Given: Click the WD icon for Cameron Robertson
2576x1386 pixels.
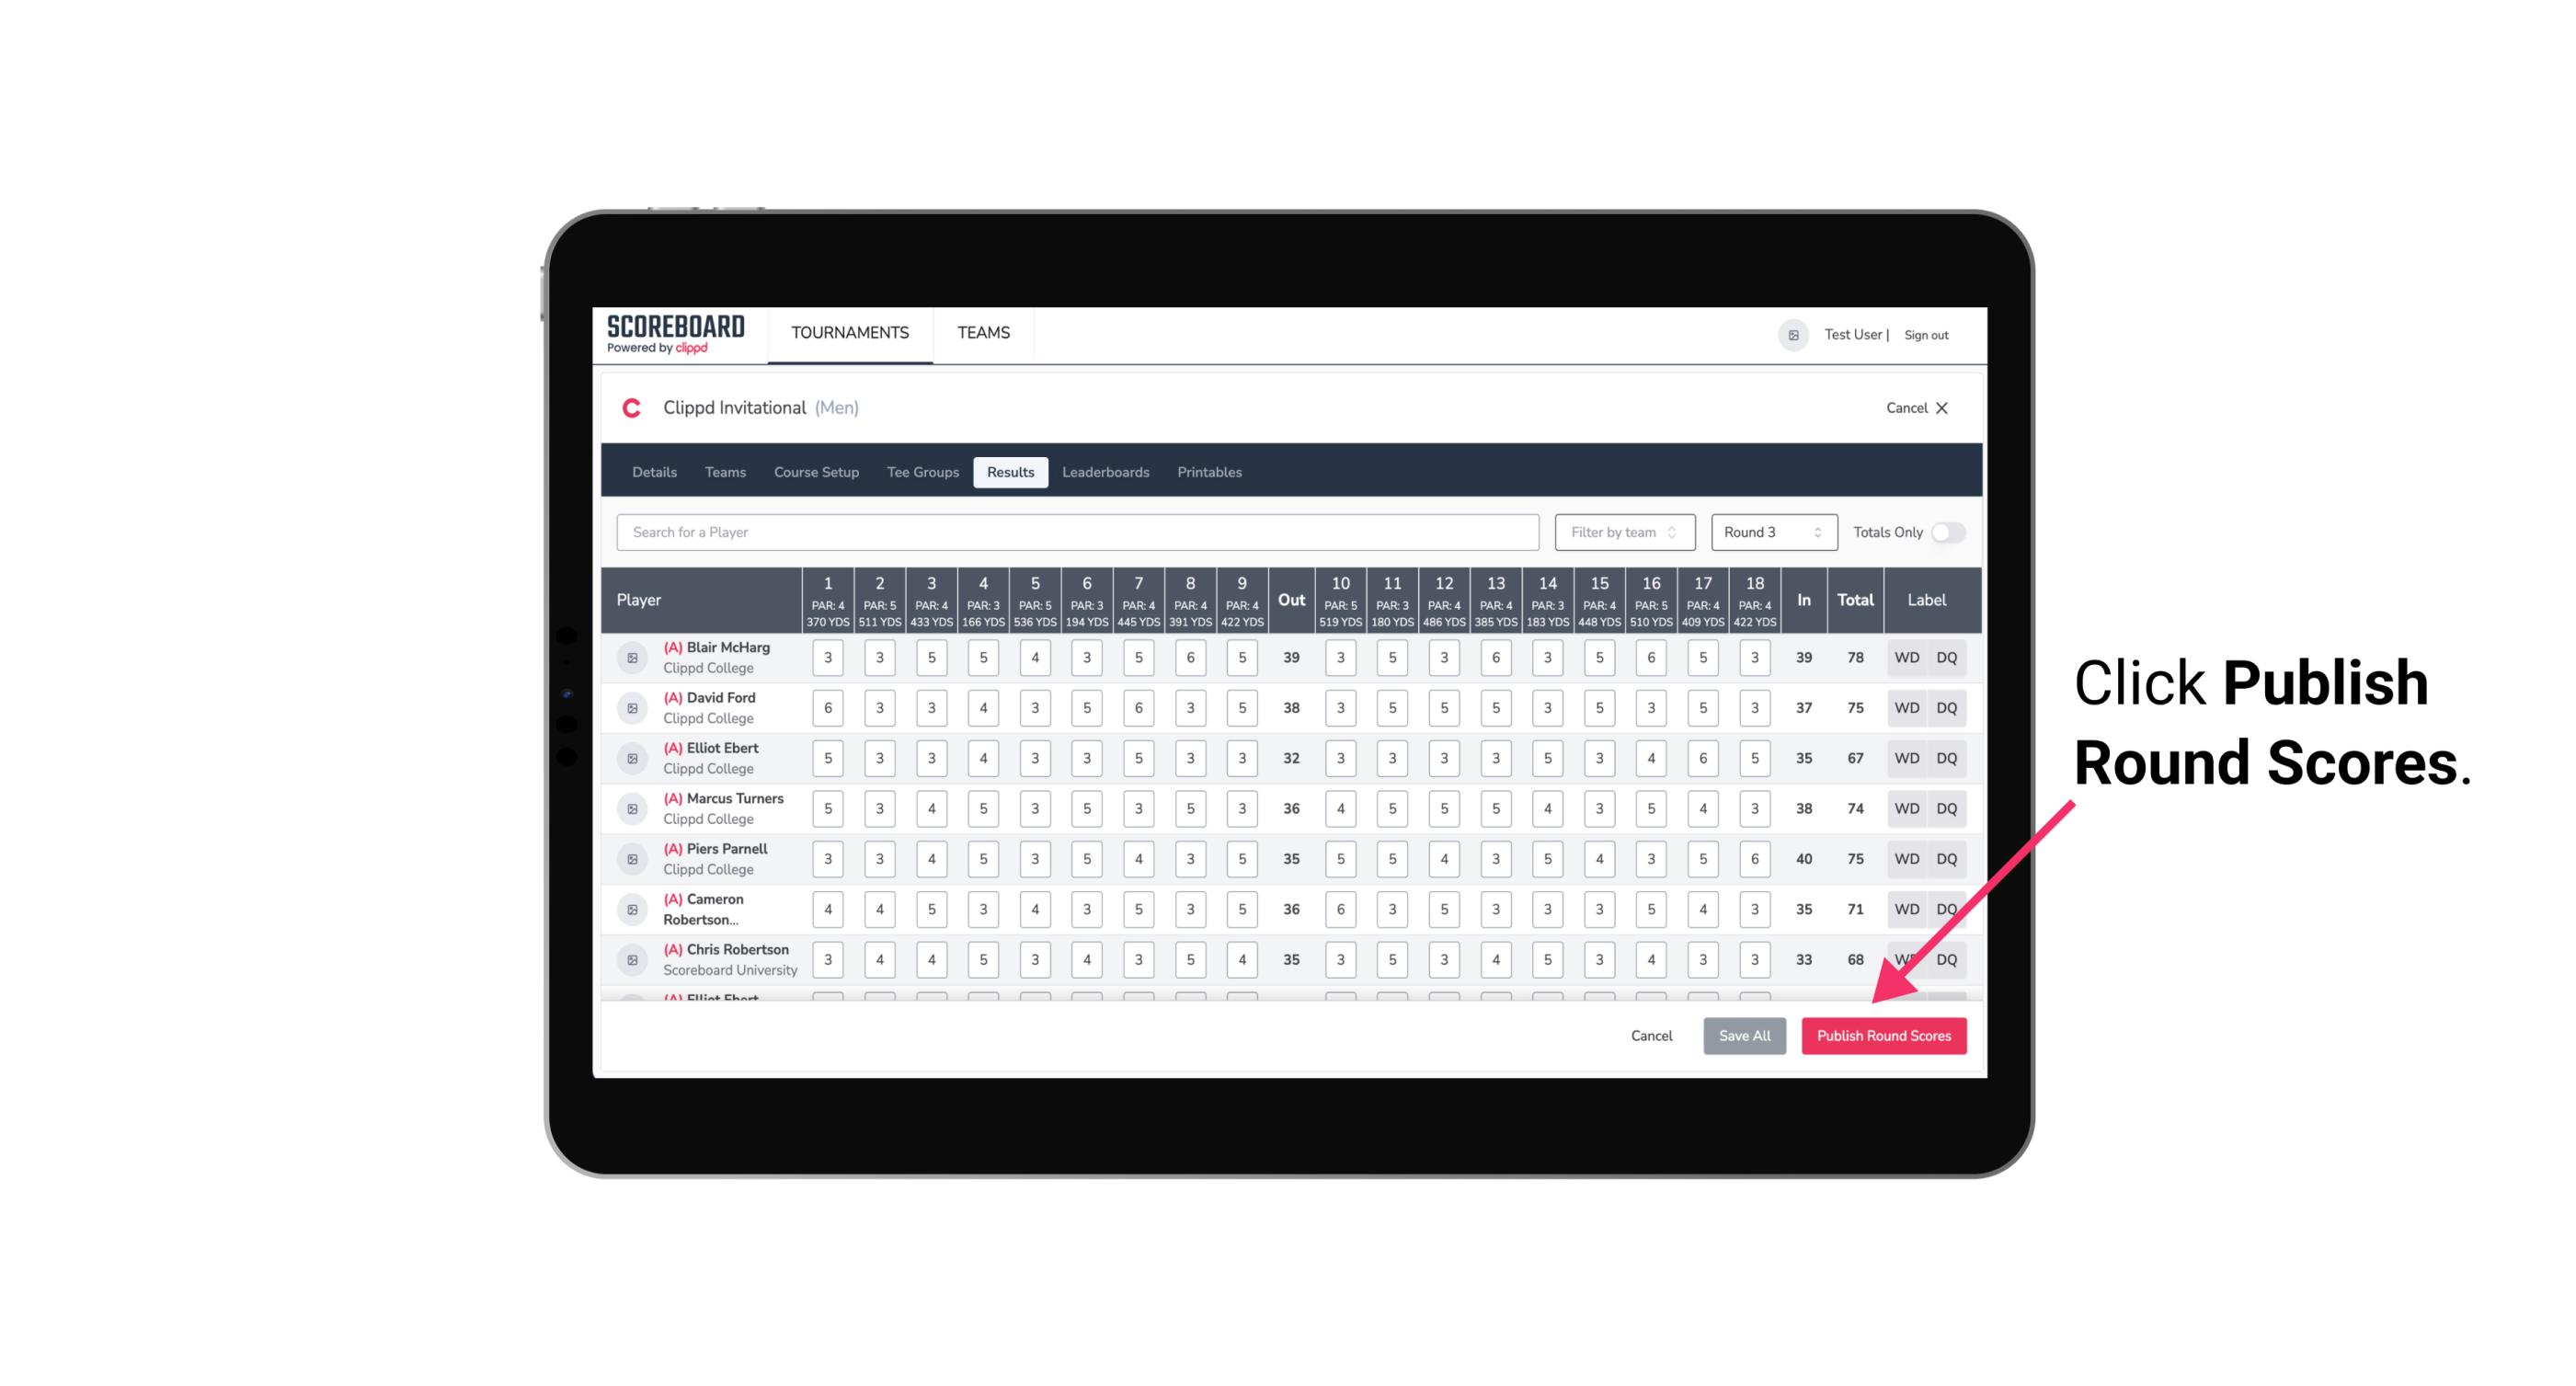Looking at the screenshot, I should point(1906,908).
